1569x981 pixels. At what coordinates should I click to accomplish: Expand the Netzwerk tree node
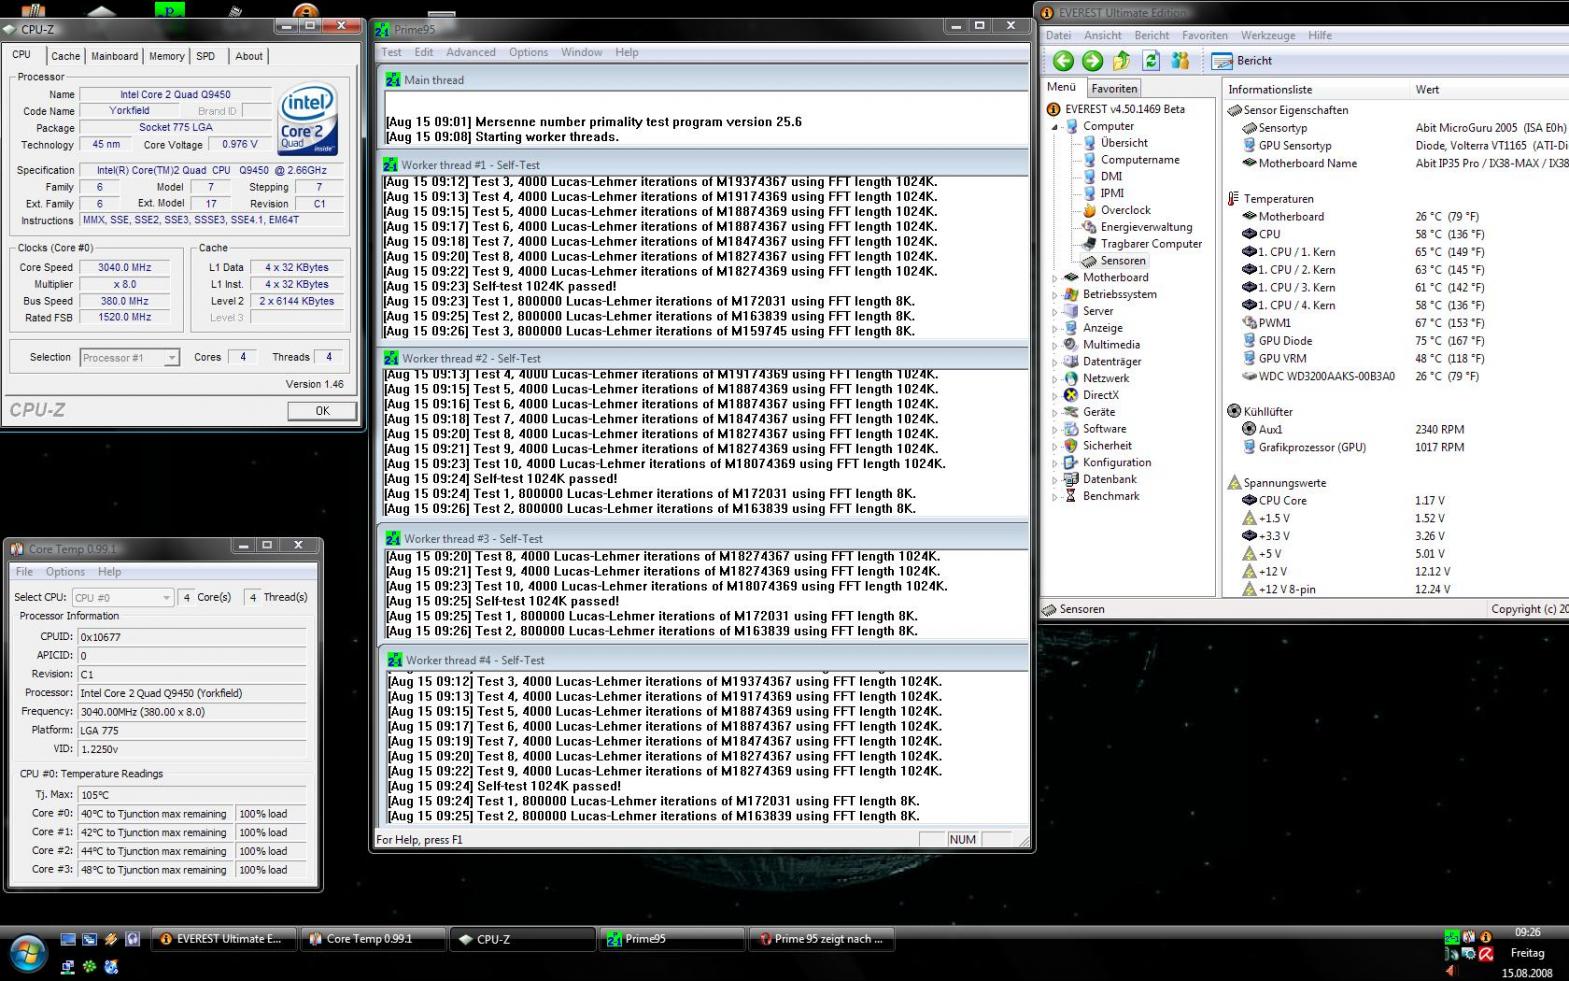pyautogui.click(x=1054, y=379)
